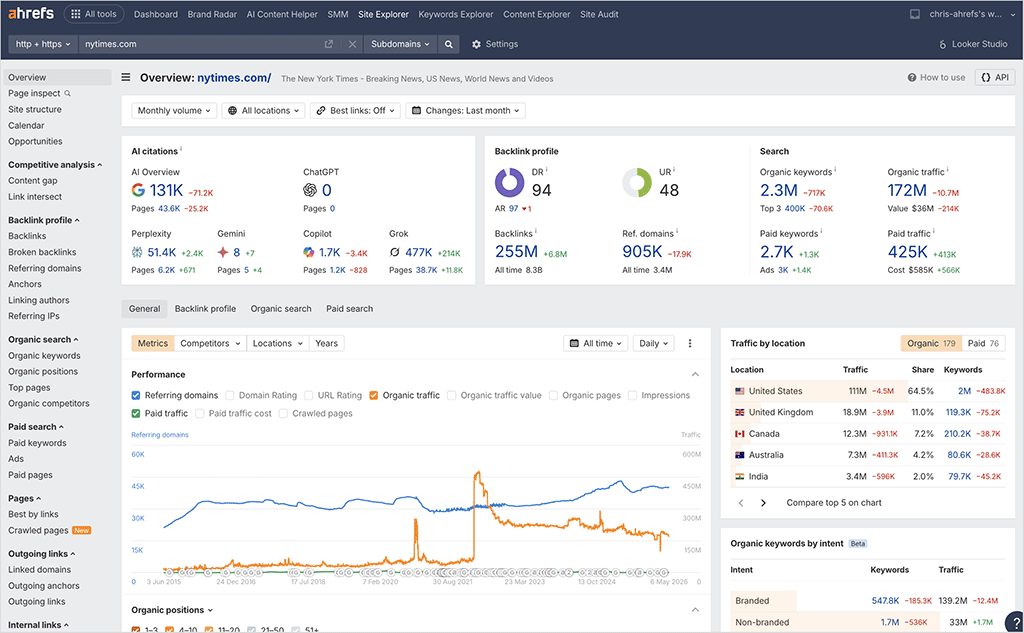Open Looker Studio connector
This screenshot has width=1024, height=633.
(973, 44)
